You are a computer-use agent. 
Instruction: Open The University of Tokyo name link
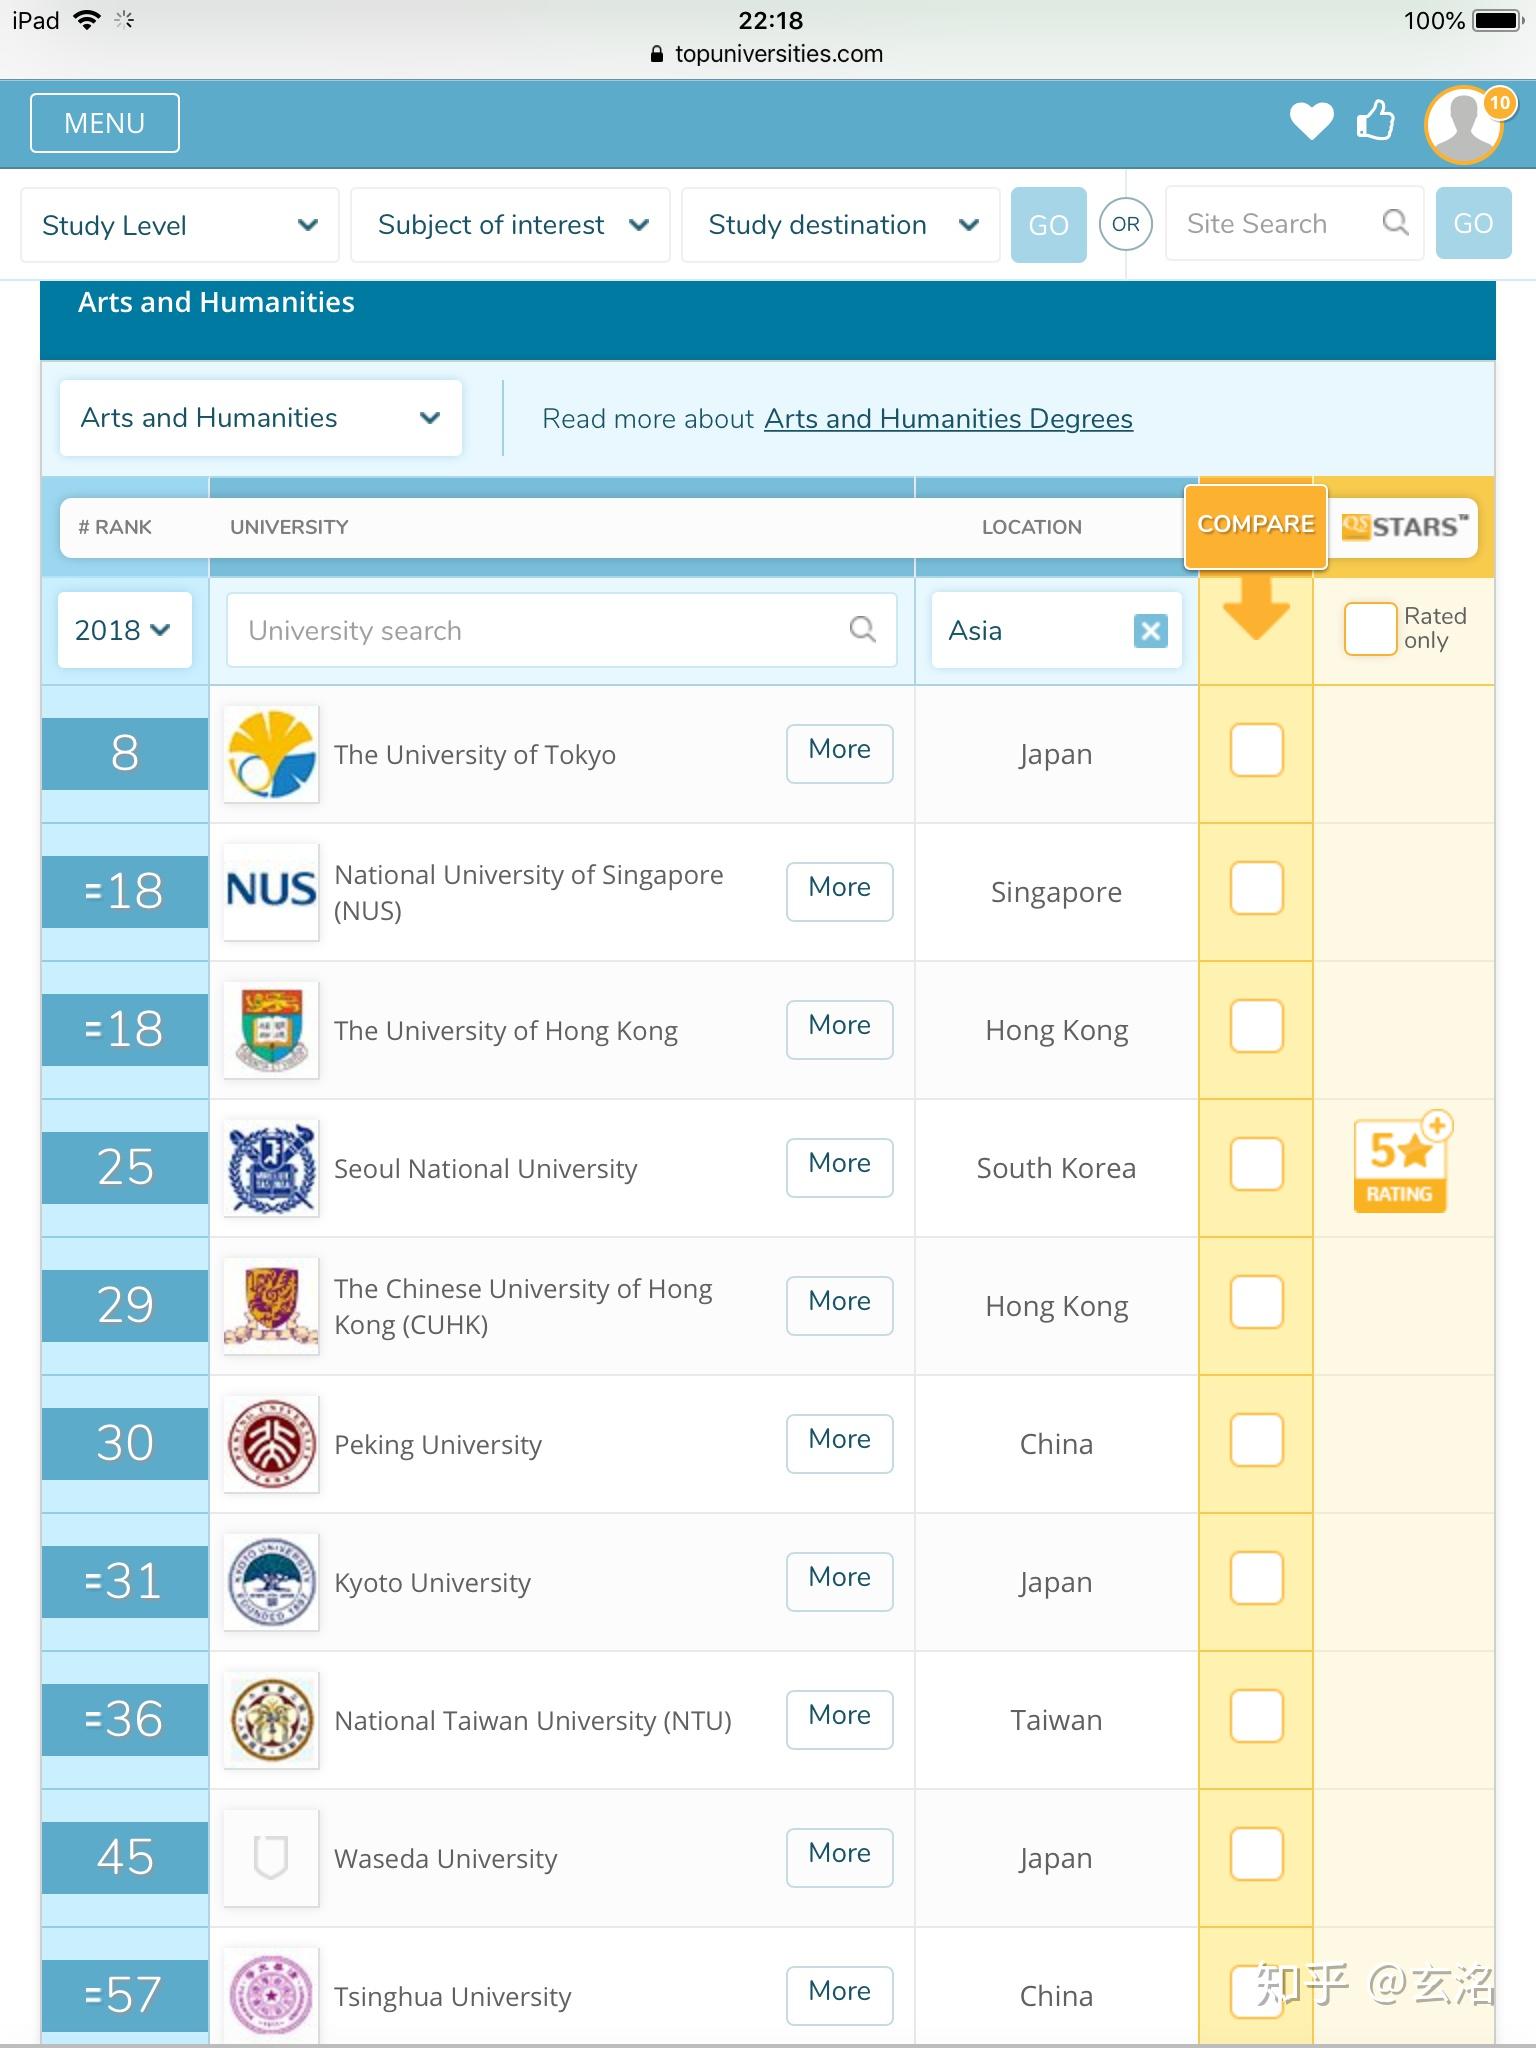click(474, 755)
